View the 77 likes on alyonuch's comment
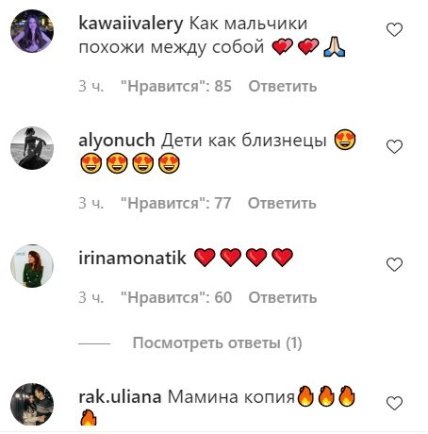Screen dimensions: 428x434 175,203
